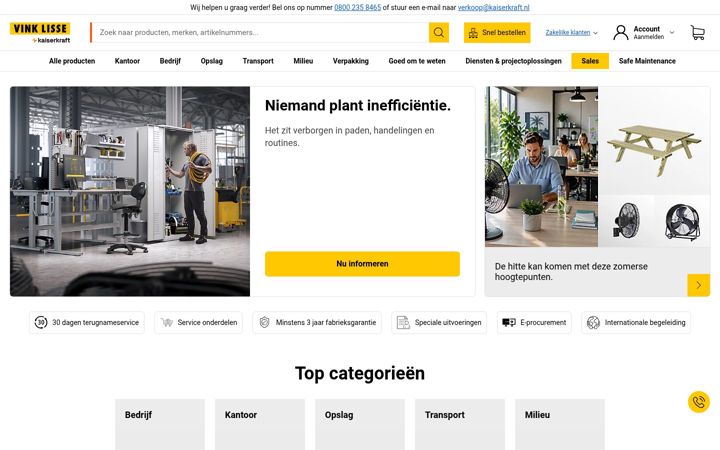Click the office worker with fan image
720x450 pixels.
pos(541,167)
